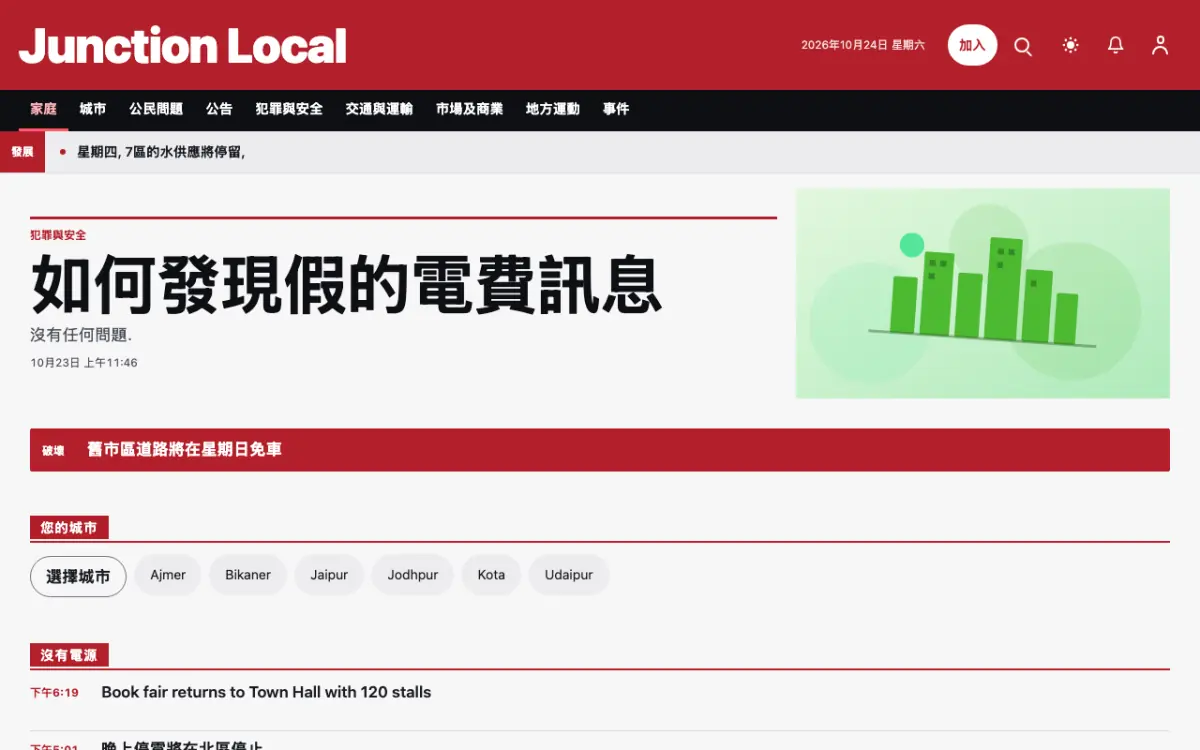Open notifications bell icon
The image size is (1200, 750).
tap(1116, 46)
